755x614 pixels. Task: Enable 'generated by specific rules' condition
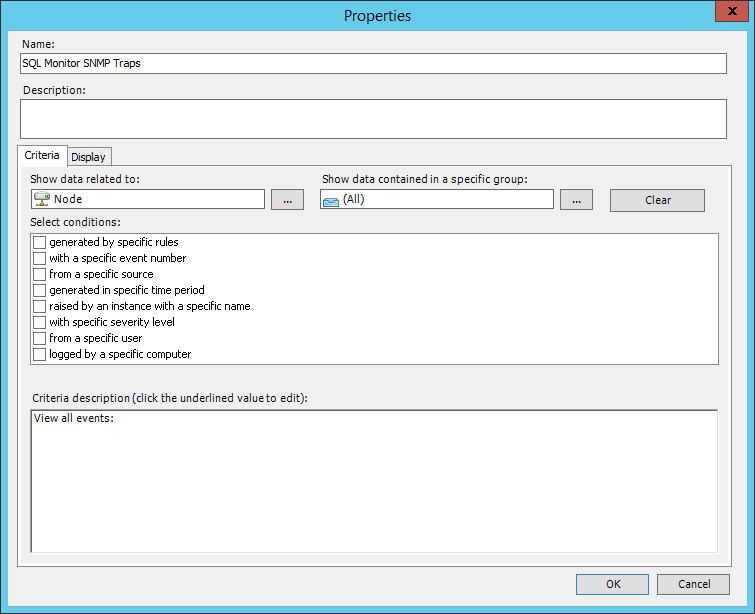point(40,242)
